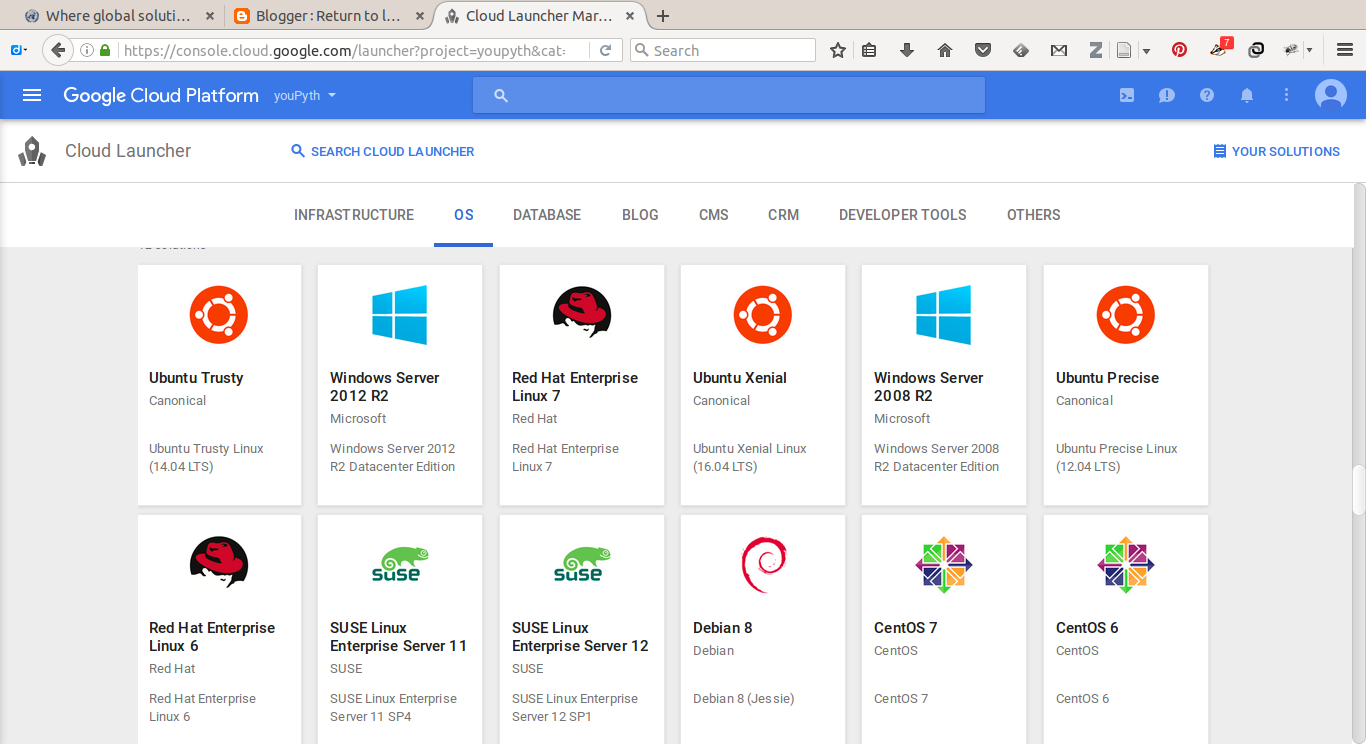Close the Cloud Launcher browser tab
The height and width of the screenshot is (744, 1366).
(629, 16)
